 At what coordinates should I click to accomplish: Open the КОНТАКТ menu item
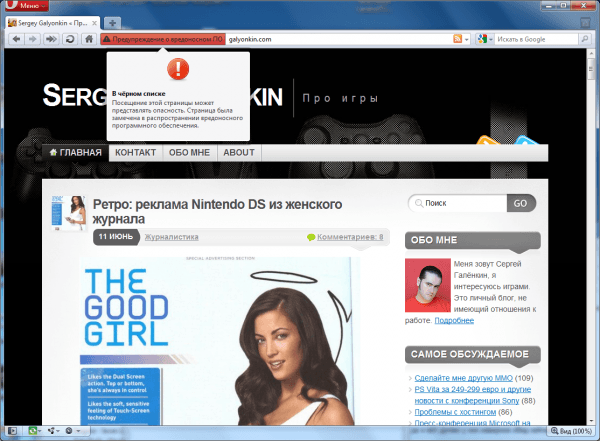pos(135,153)
